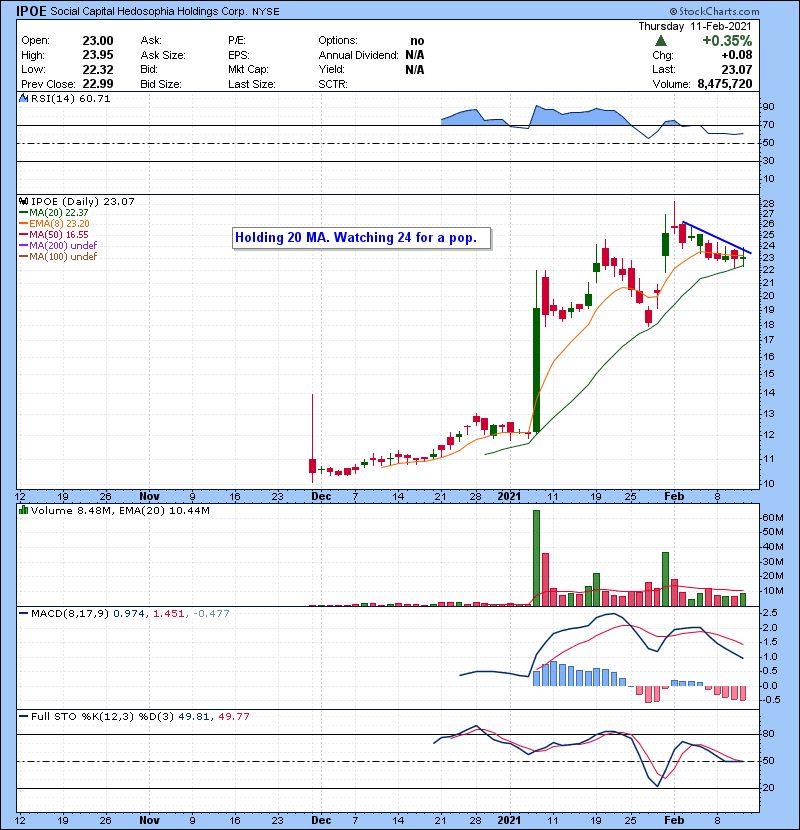Click the Social Capital Hedosophia Holdings Corp. name
Image resolution: width=800 pixels, height=830 pixels.
pyautogui.click(x=149, y=11)
